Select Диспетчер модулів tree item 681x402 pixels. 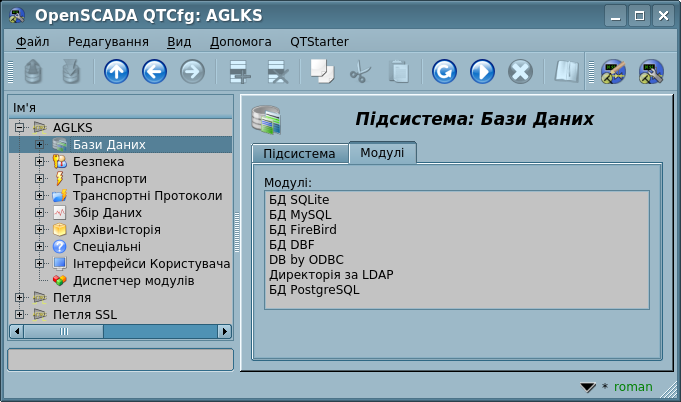pyautogui.click(x=133, y=281)
